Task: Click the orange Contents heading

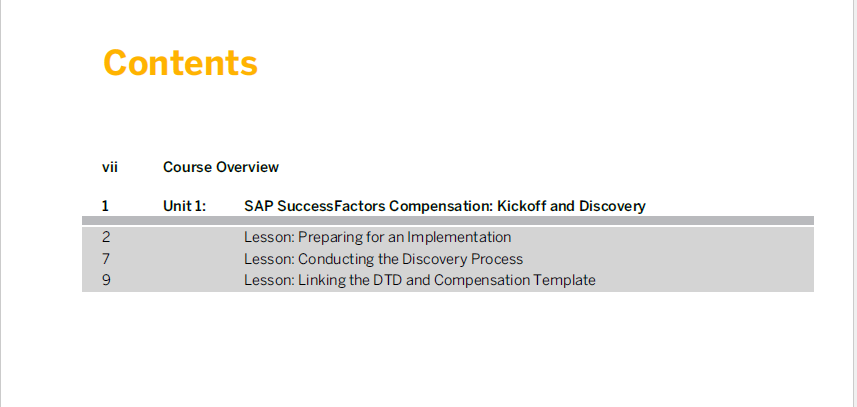Action: [x=180, y=63]
